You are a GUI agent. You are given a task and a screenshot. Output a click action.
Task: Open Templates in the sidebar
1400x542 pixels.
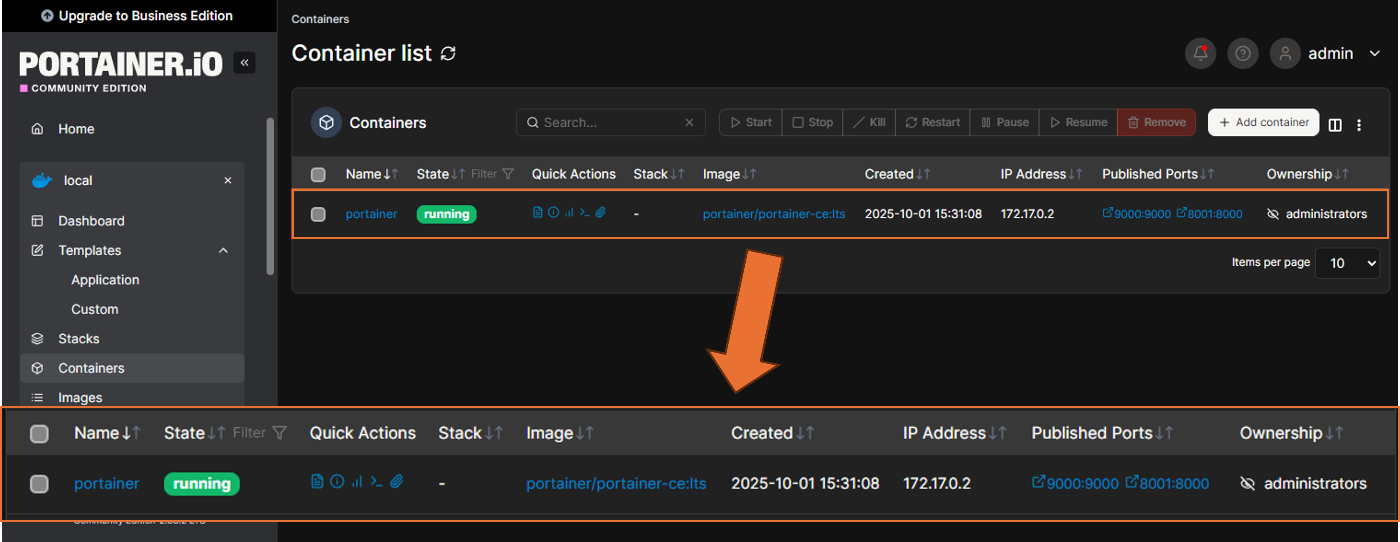click(90, 250)
